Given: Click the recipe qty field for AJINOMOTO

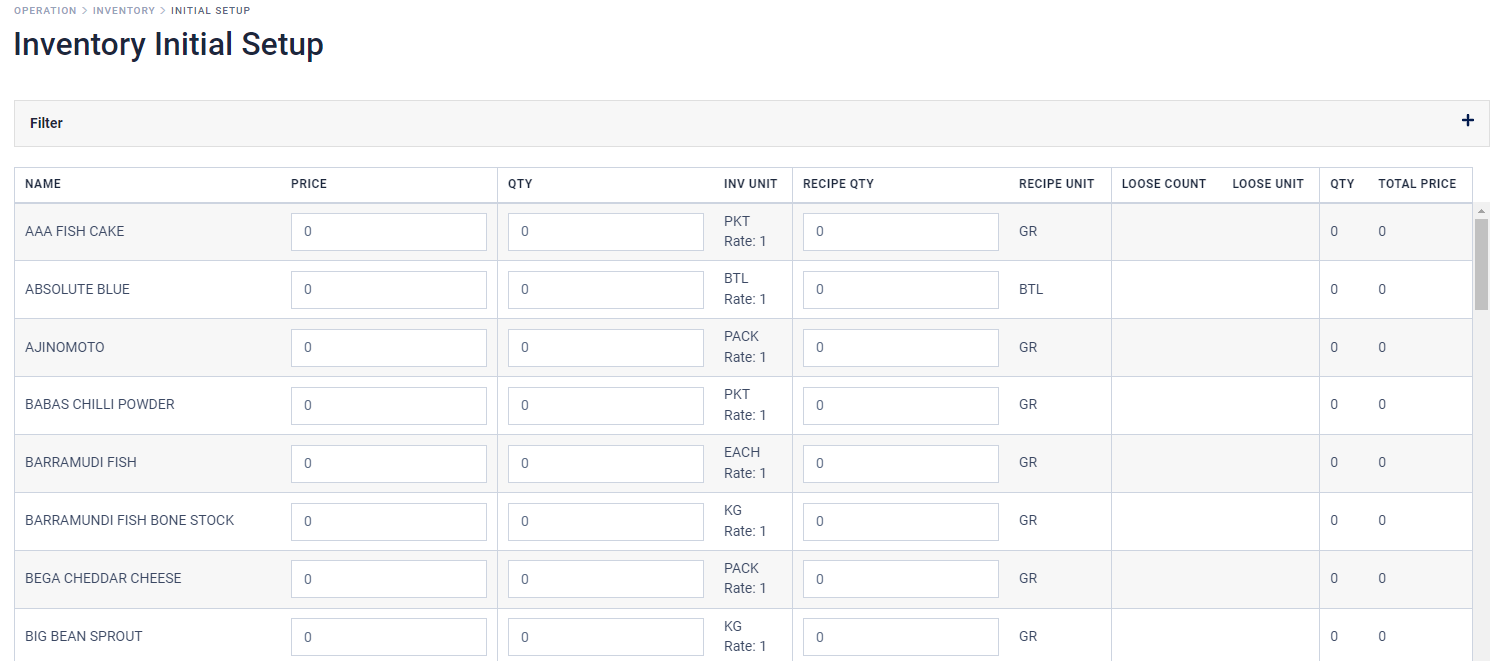Looking at the screenshot, I should 899,347.
